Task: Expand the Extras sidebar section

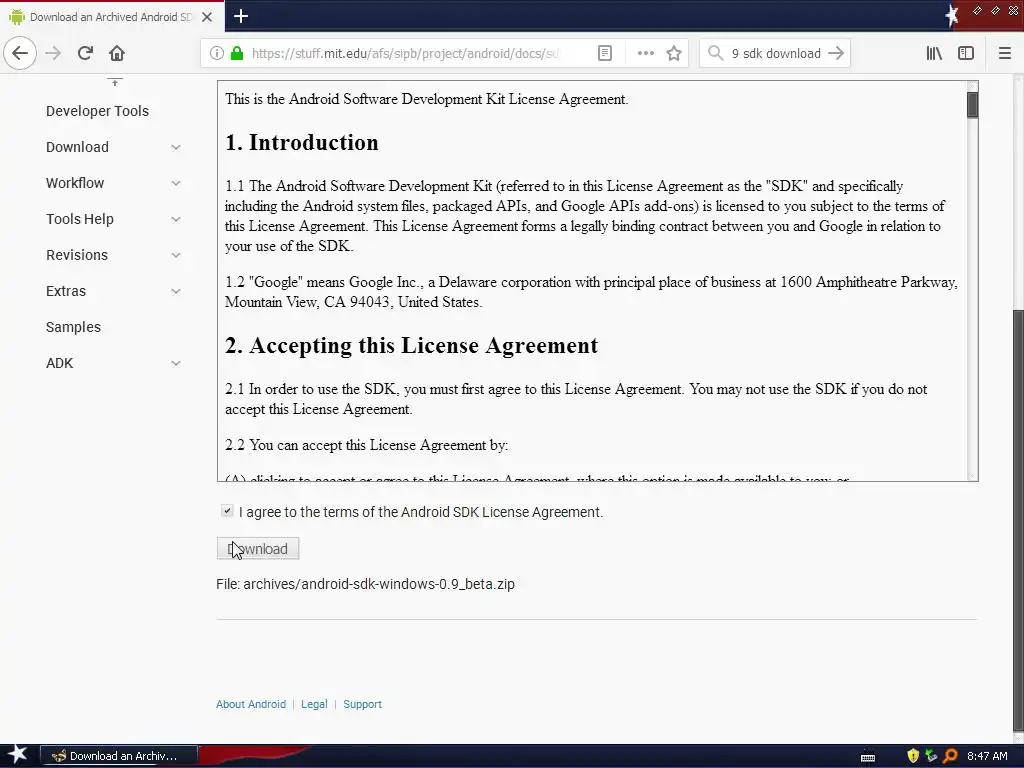Action: (176, 291)
